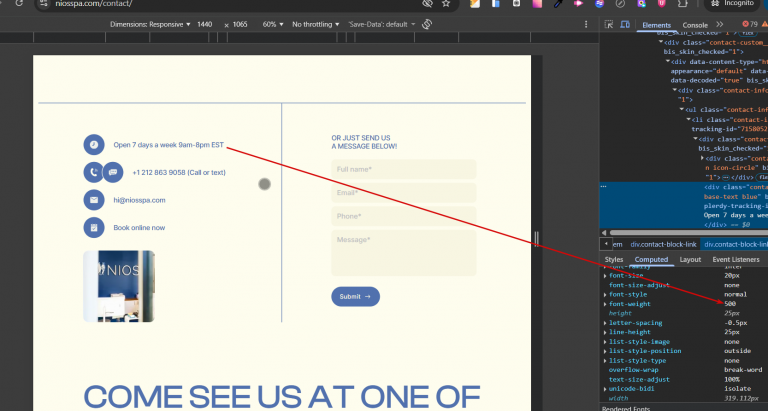Expand the unicode-bidi computed property

point(605,389)
